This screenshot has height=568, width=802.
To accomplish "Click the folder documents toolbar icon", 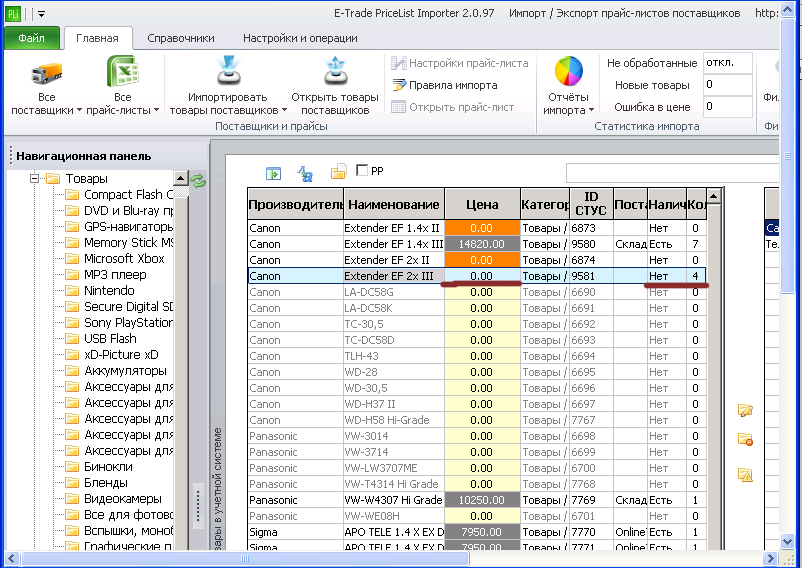I will click(x=338, y=172).
